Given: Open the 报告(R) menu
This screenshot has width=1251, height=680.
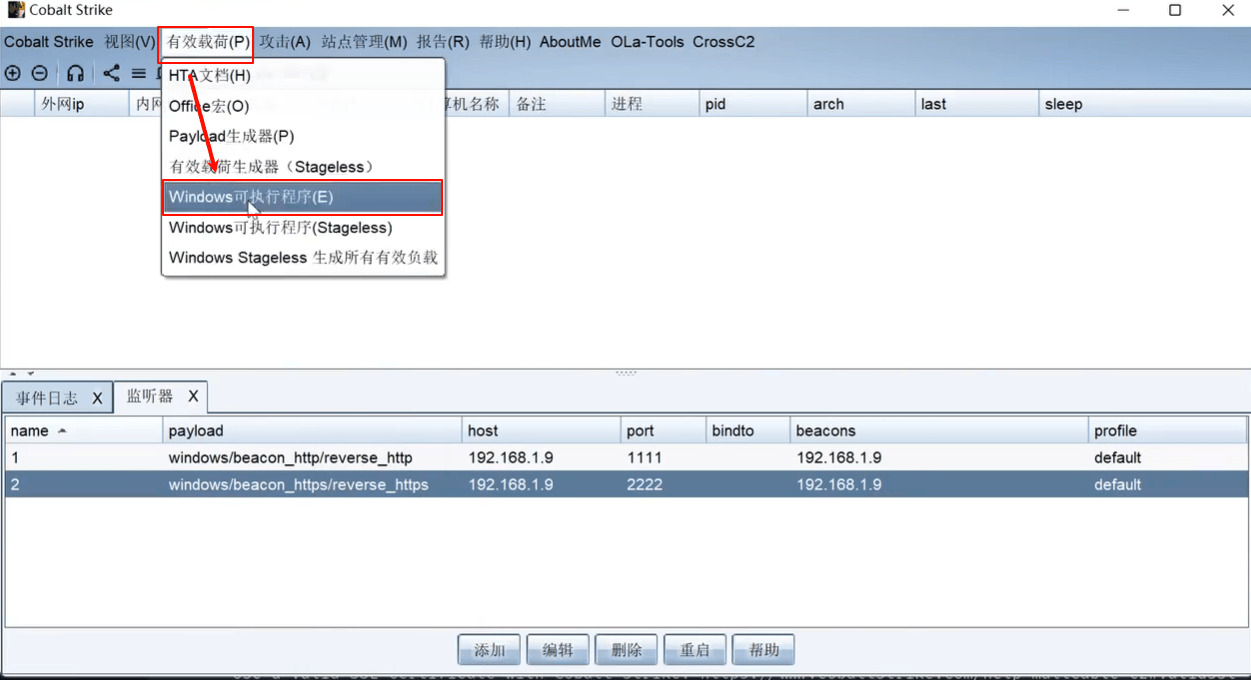Looking at the screenshot, I should [443, 42].
